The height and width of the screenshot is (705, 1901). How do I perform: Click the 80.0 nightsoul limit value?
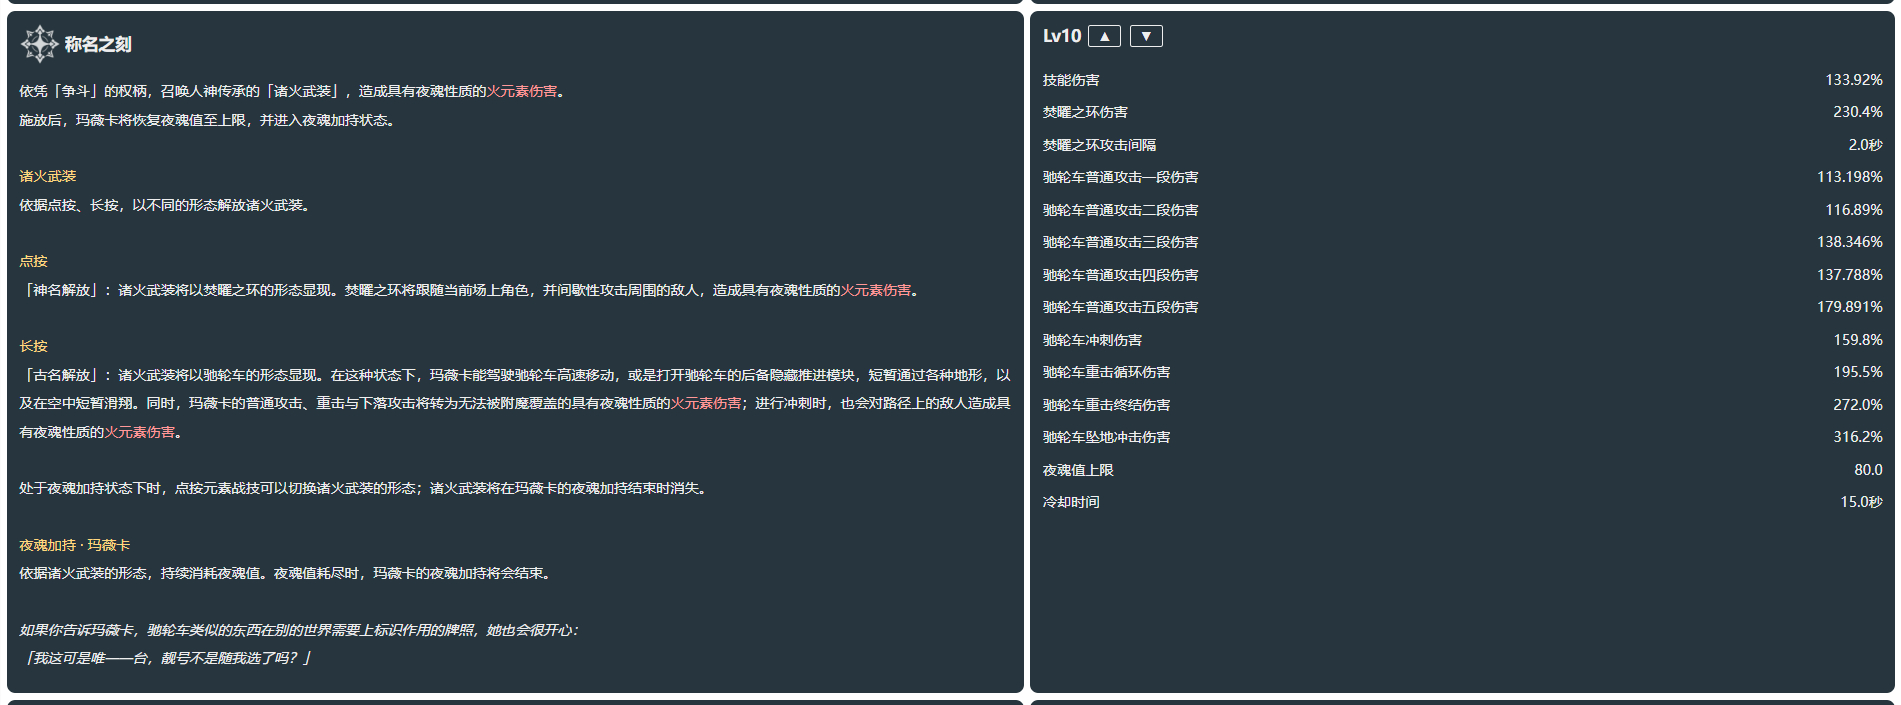tap(1868, 470)
